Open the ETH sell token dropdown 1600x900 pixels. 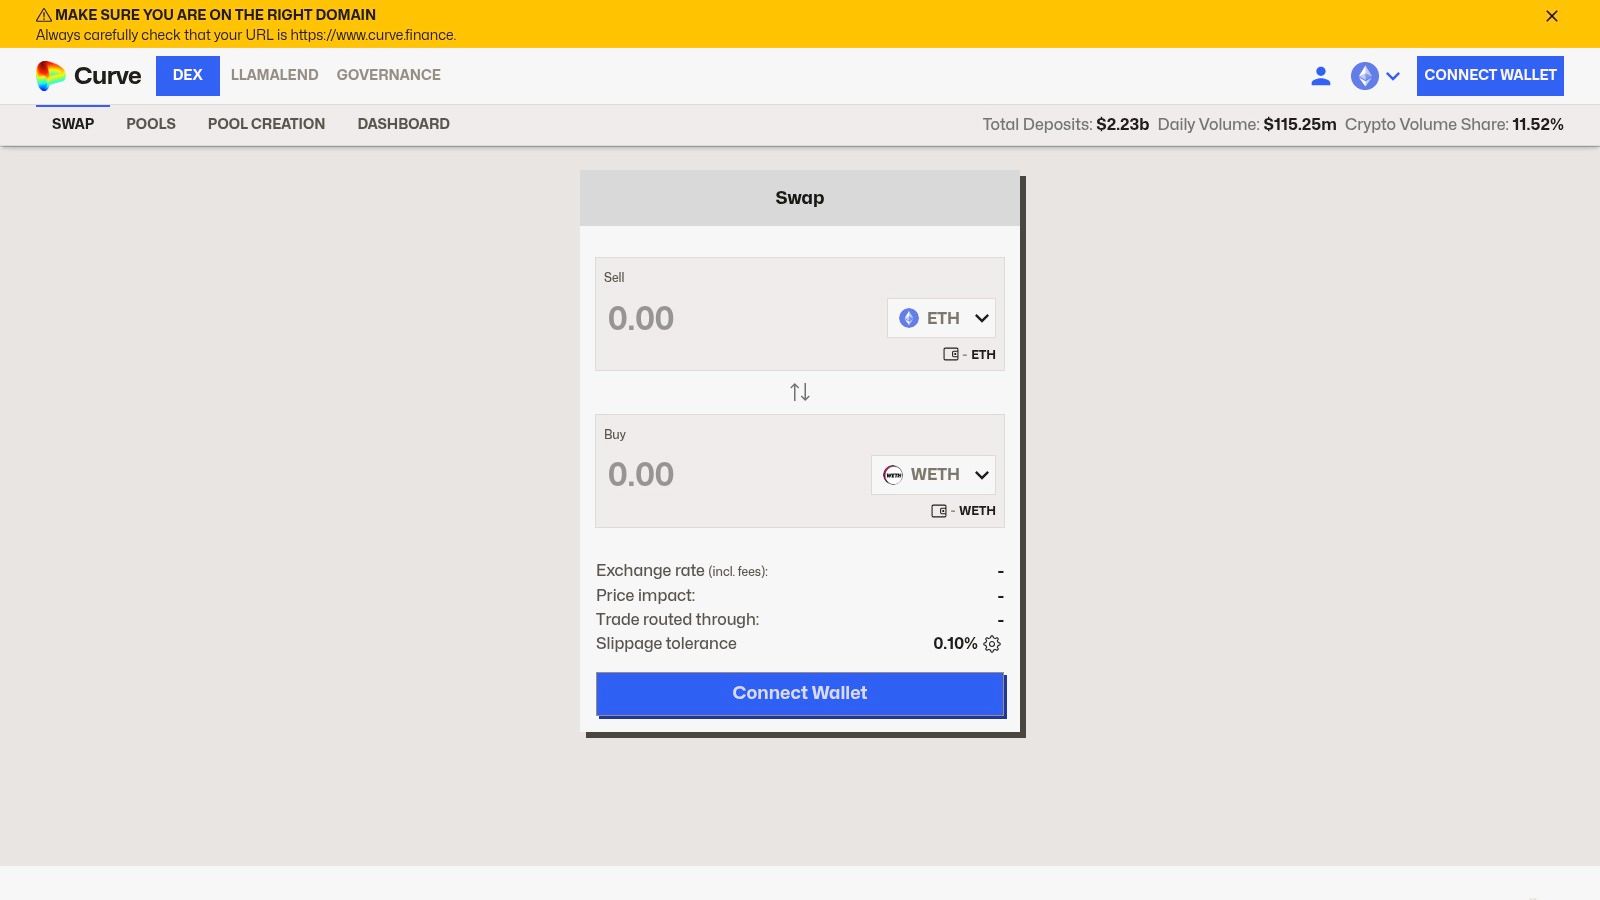[941, 318]
